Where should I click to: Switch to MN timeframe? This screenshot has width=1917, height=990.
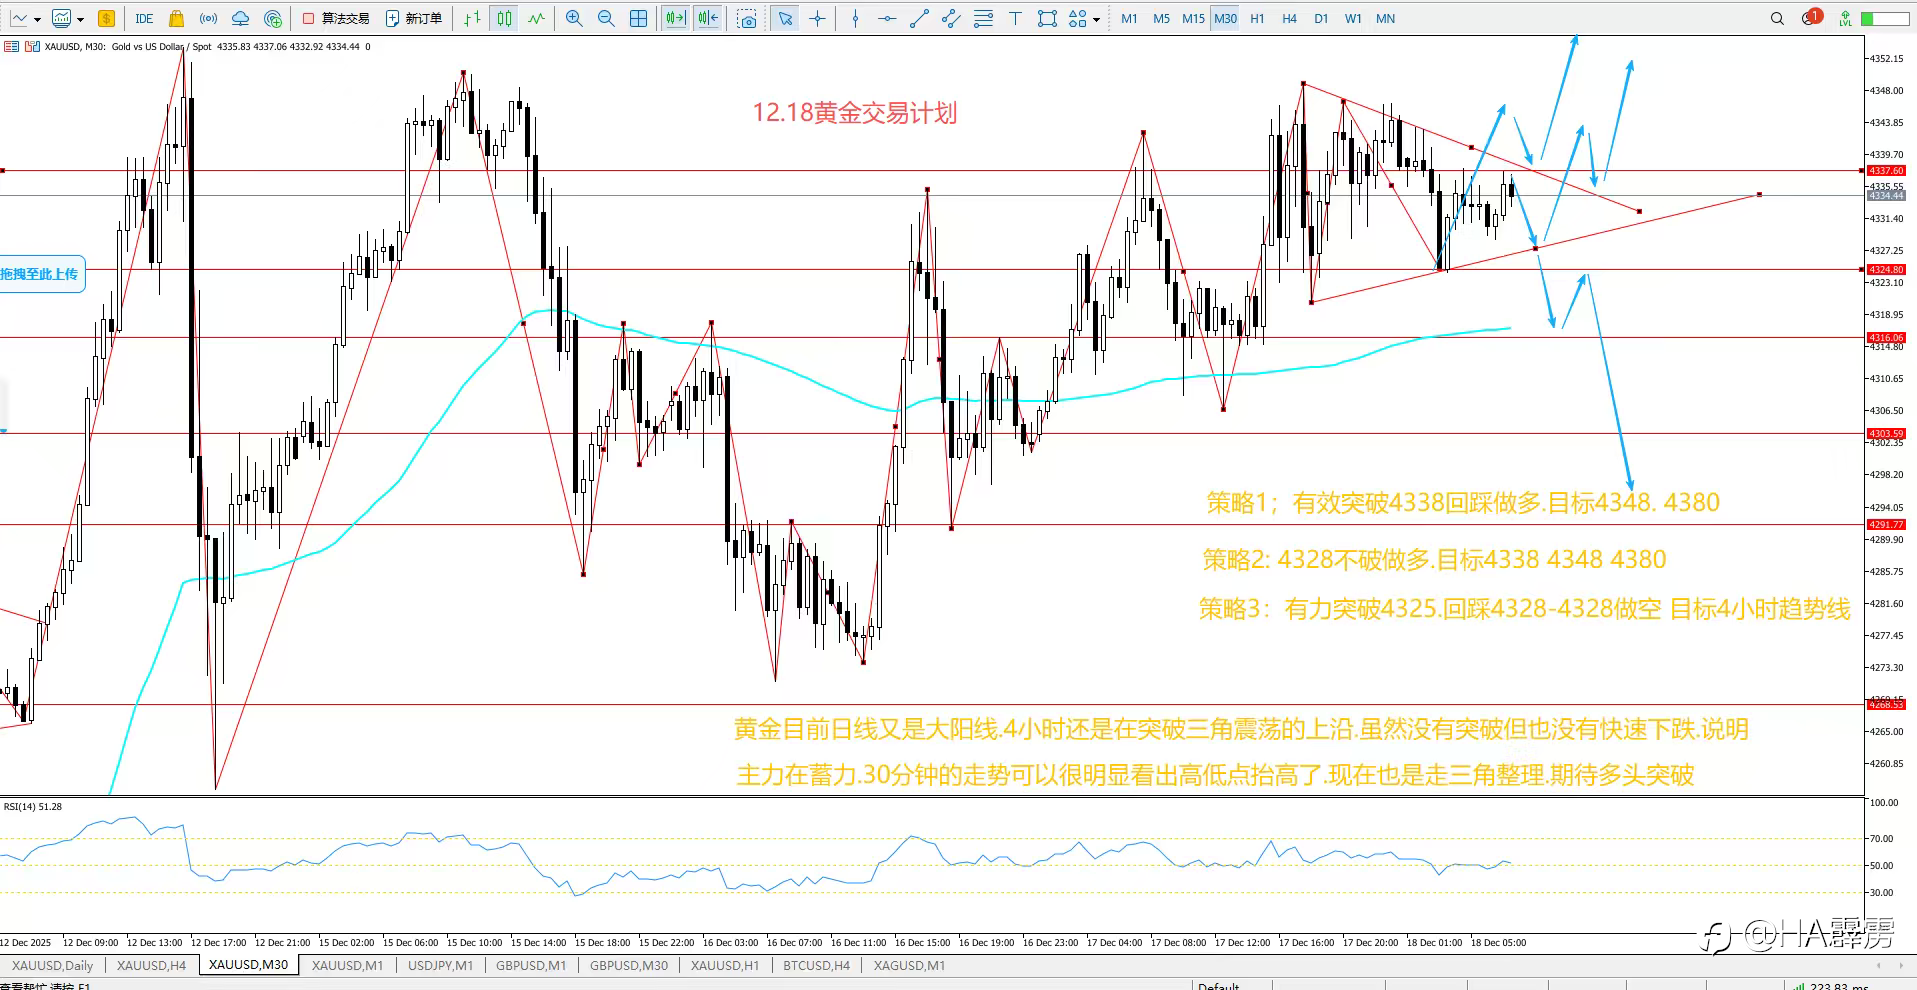pyautogui.click(x=1385, y=18)
